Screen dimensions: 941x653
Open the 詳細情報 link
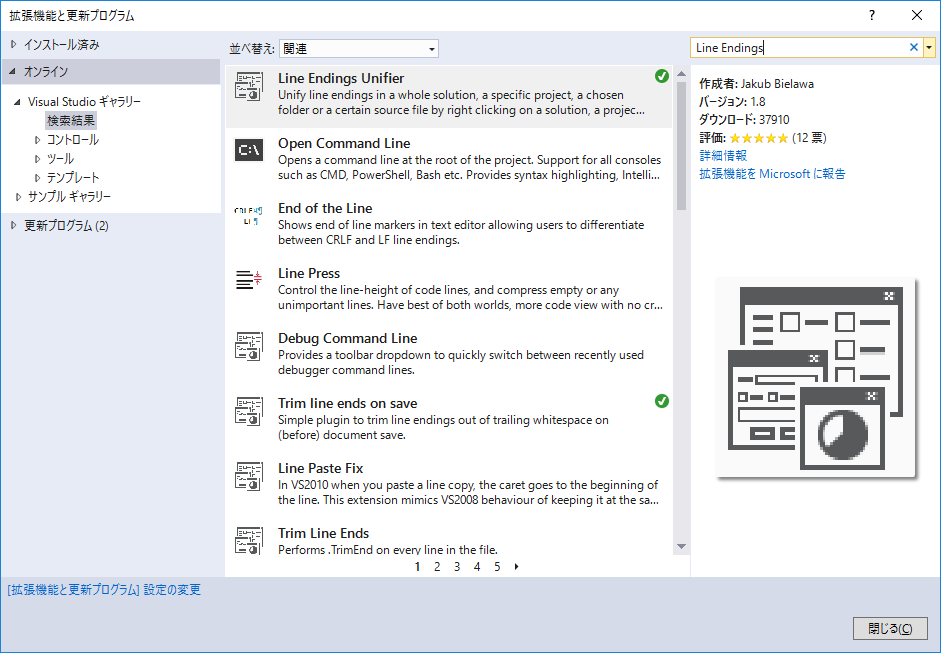click(x=723, y=155)
